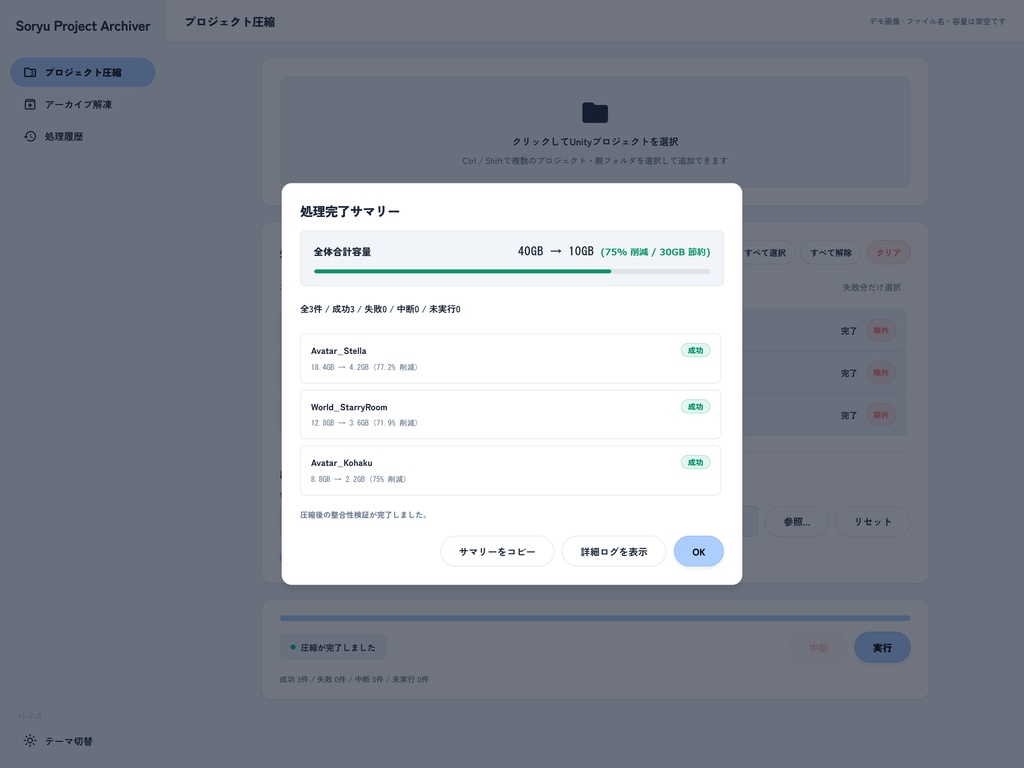This screenshot has width=1024, height=768.
Task: Click the 中断 abort button
Action: (818, 647)
